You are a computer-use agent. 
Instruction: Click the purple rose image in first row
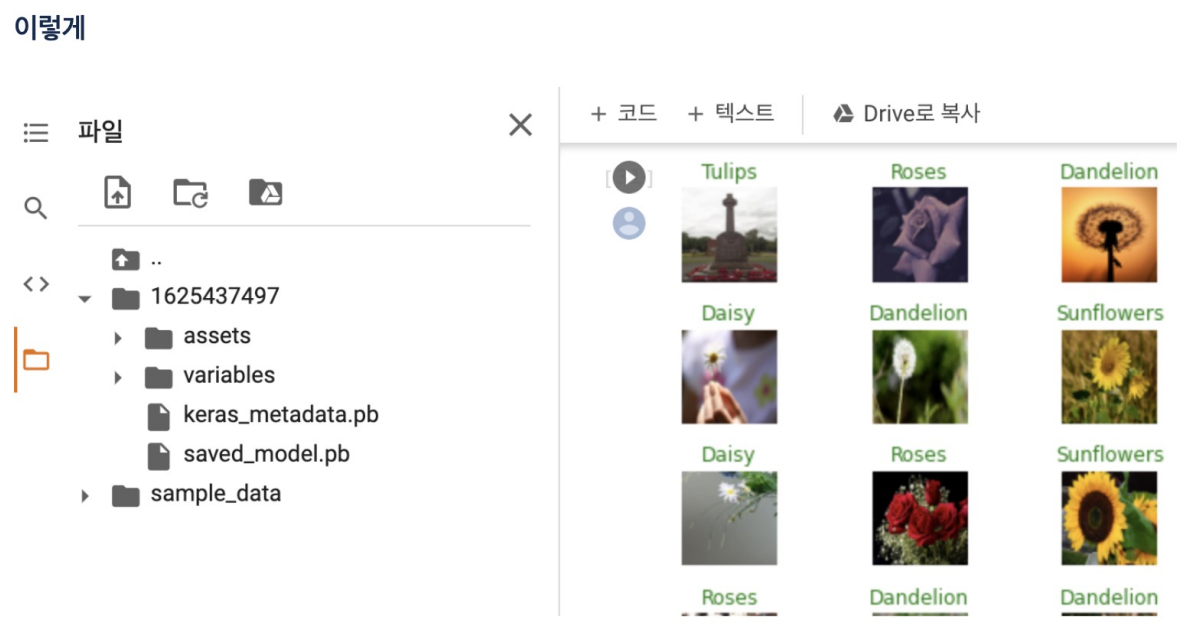point(920,235)
